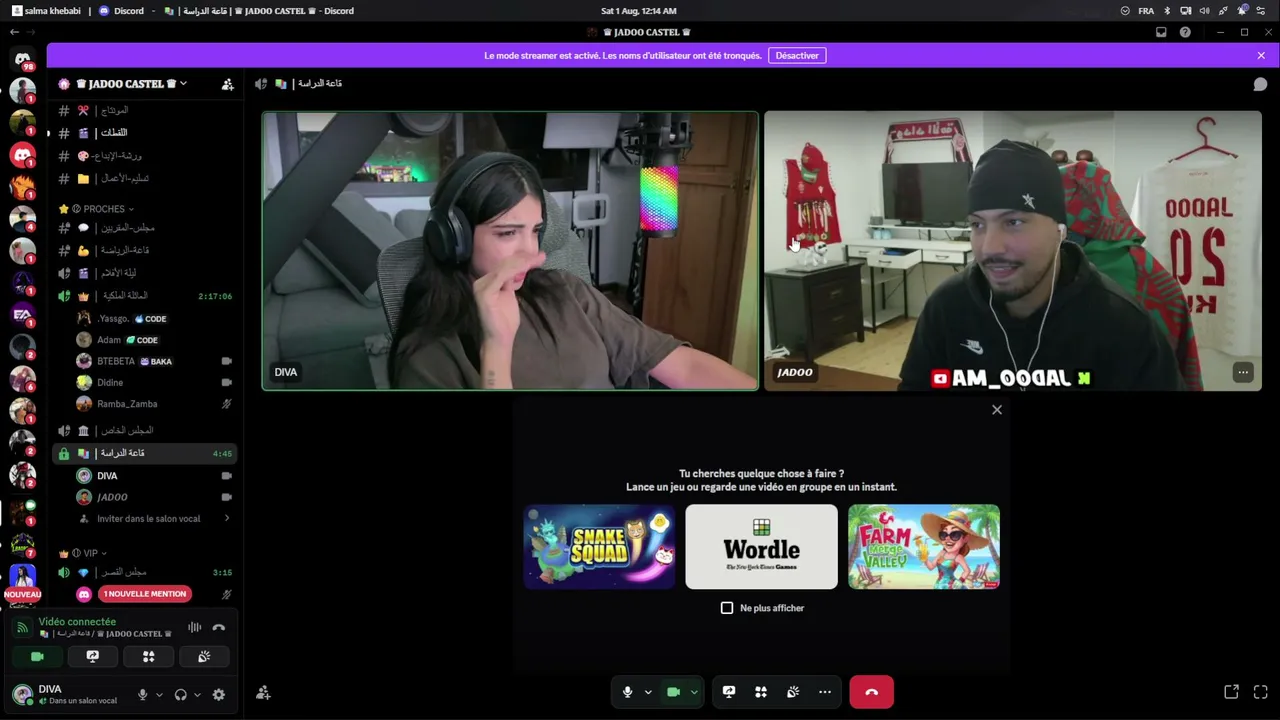The image size is (1280, 720).
Task: Open the volume icon in the system tray
Action: click(1204, 11)
